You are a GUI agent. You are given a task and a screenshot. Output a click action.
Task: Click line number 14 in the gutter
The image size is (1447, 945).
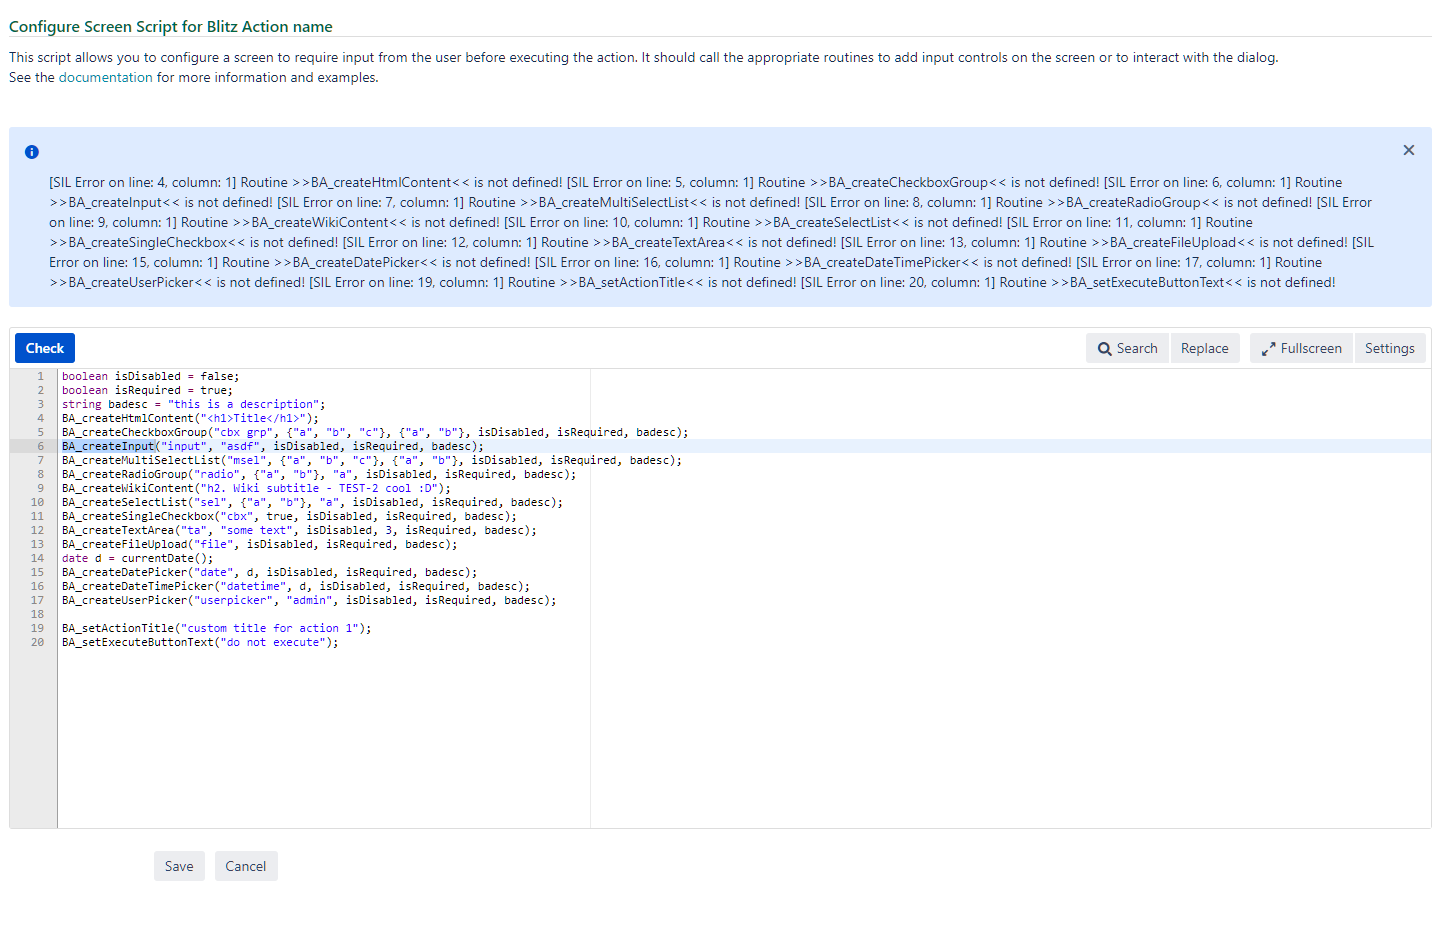point(38,558)
